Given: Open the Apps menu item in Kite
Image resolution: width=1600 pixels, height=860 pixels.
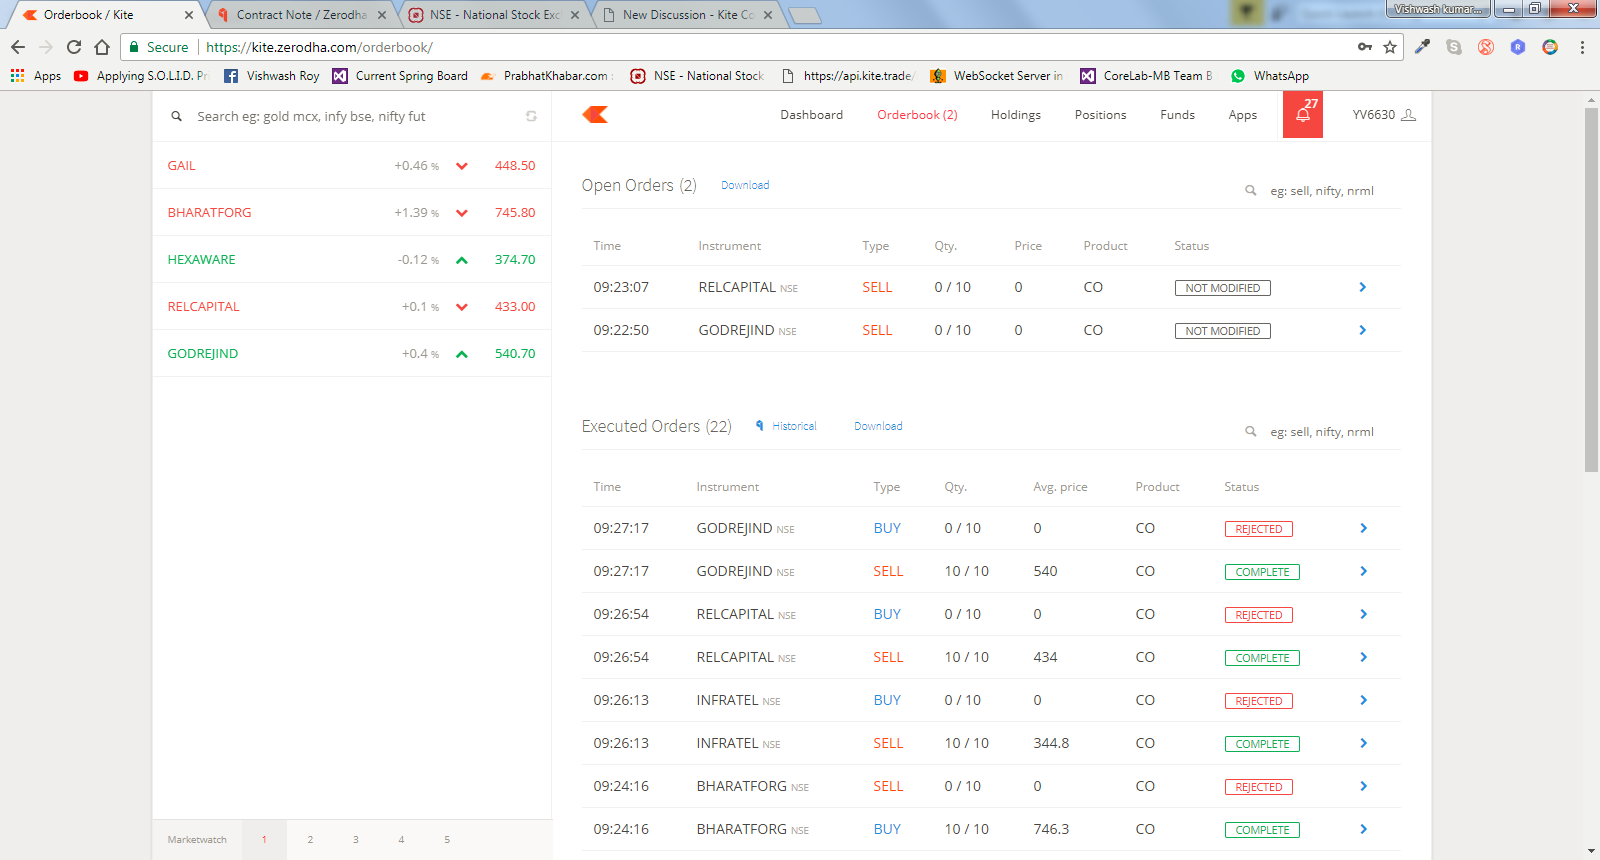Looking at the screenshot, I should click(x=1243, y=115).
